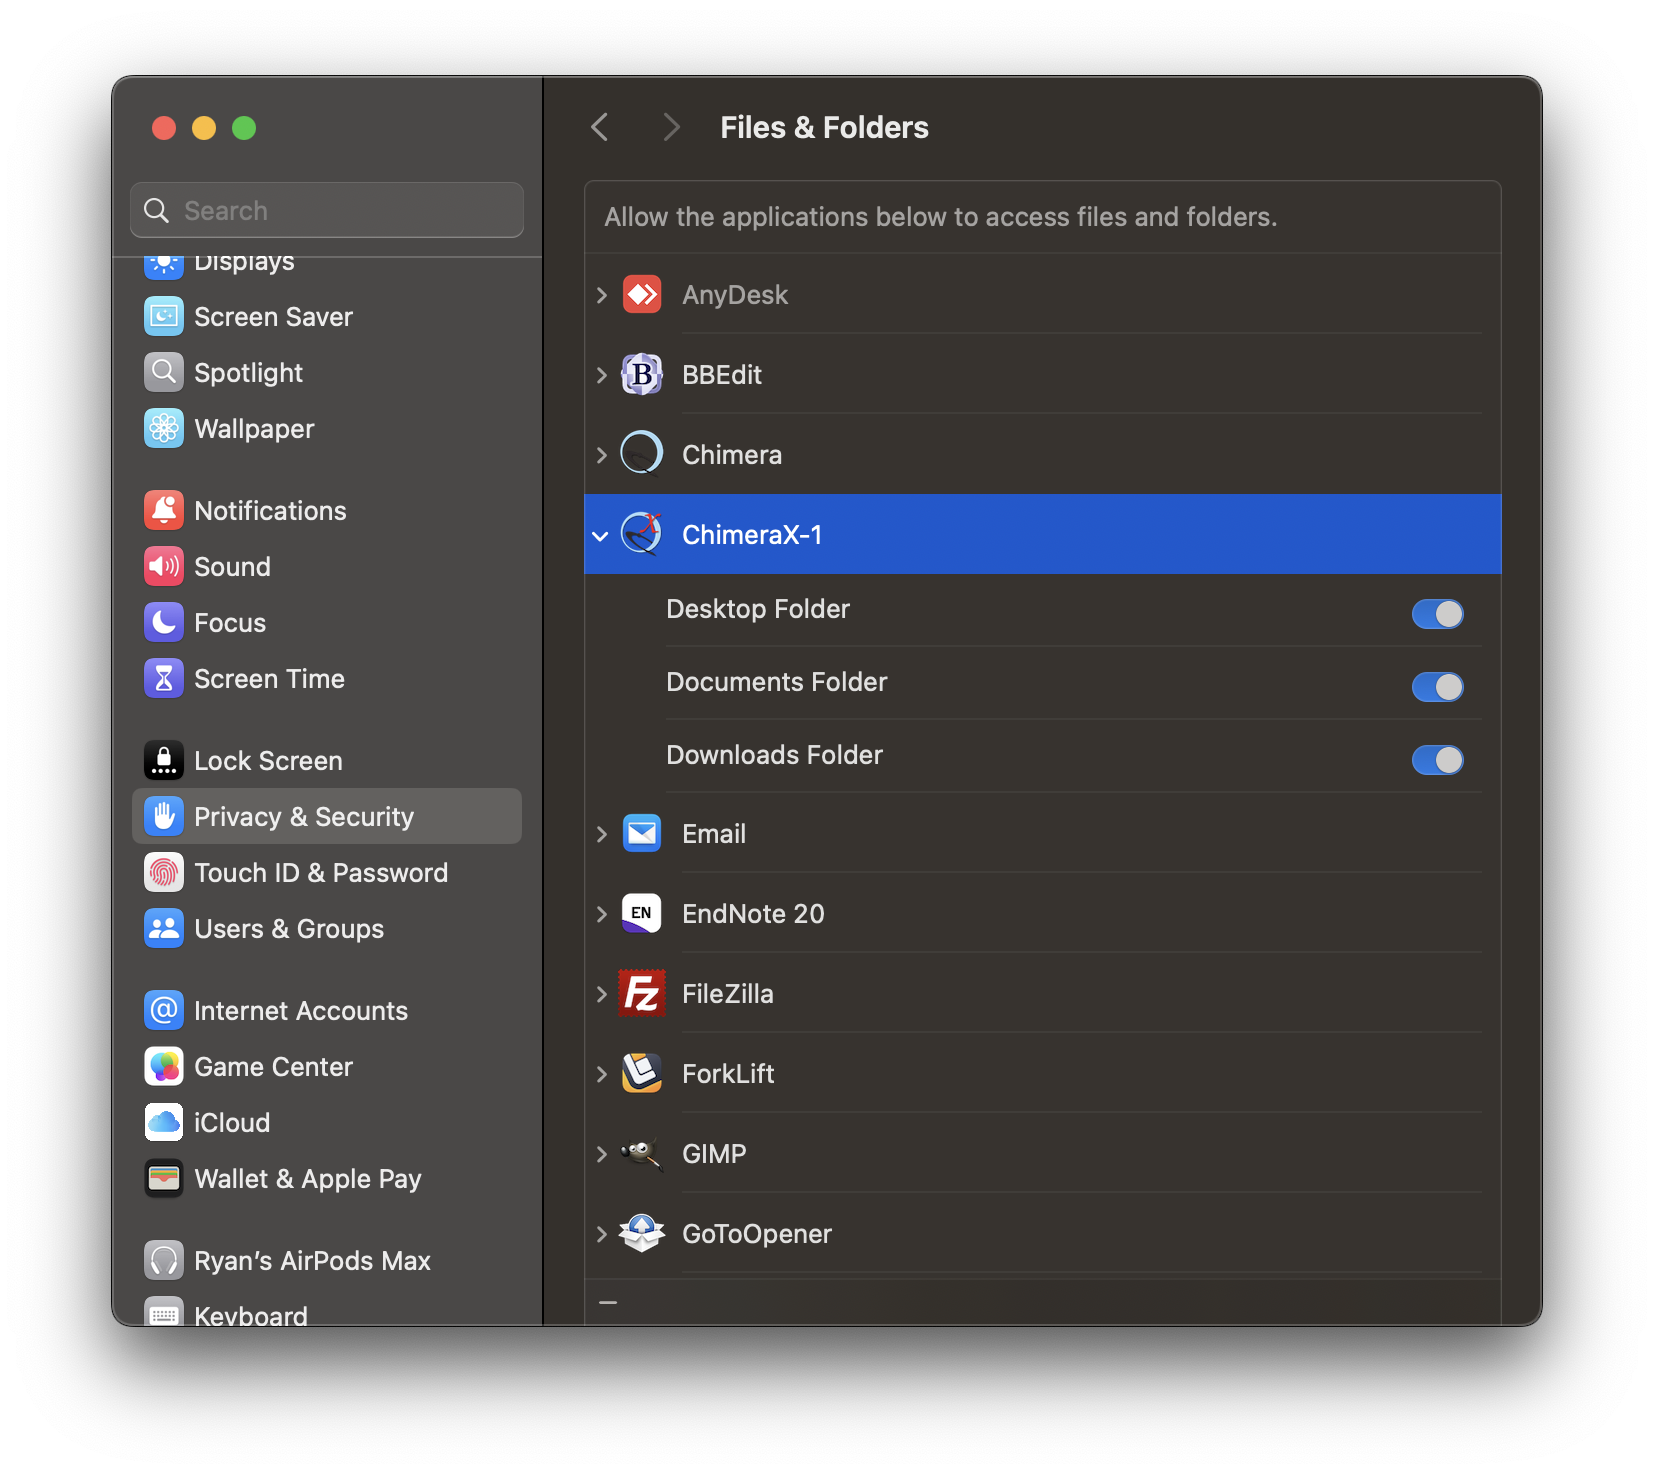The width and height of the screenshot is (1654, 1474).
Task: Open Notifications in the sidebar
Action: (270, 511)
